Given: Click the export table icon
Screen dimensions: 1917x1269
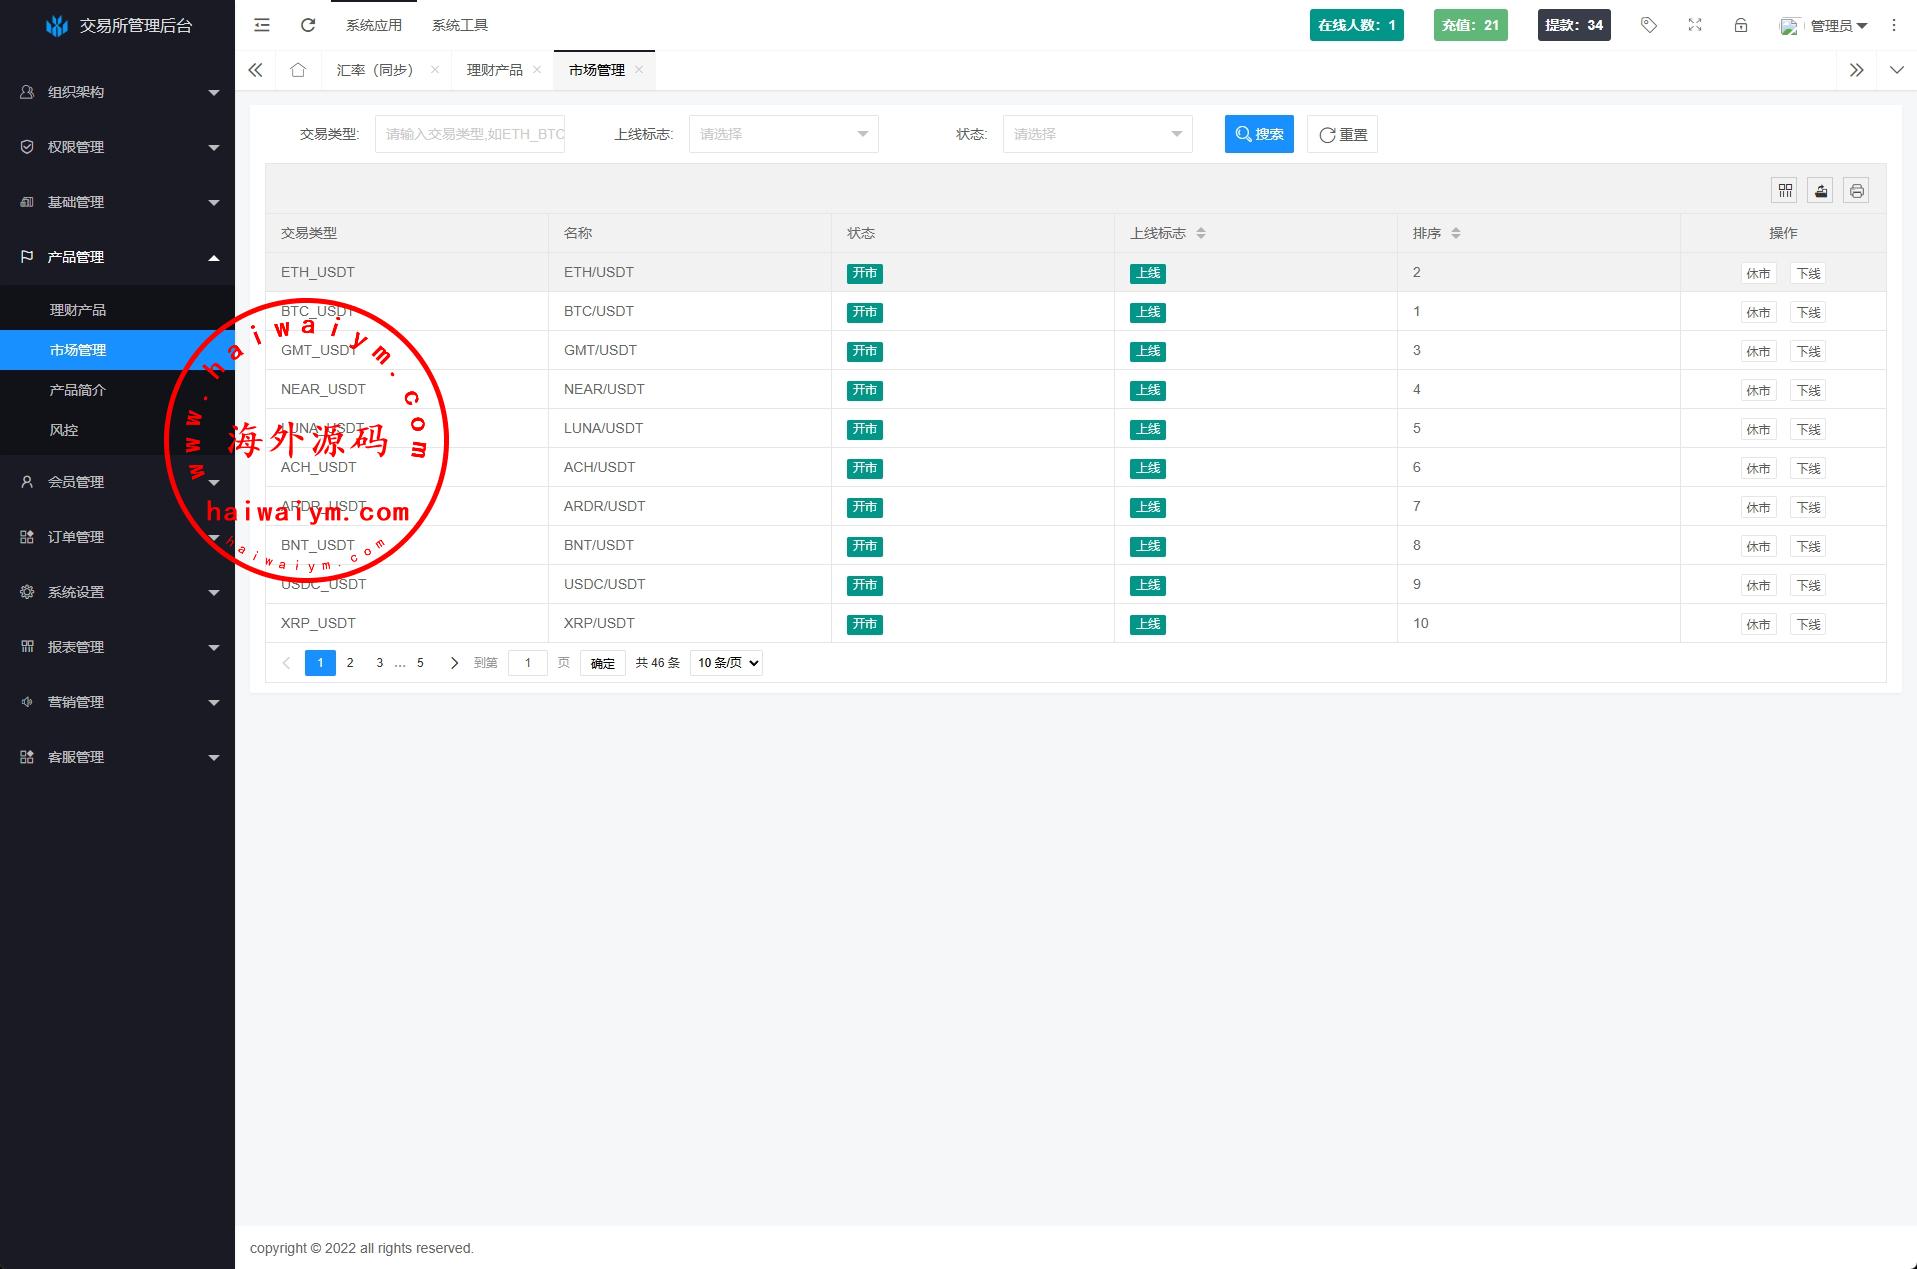Looking at the screenshot, I should (1821, 191).
